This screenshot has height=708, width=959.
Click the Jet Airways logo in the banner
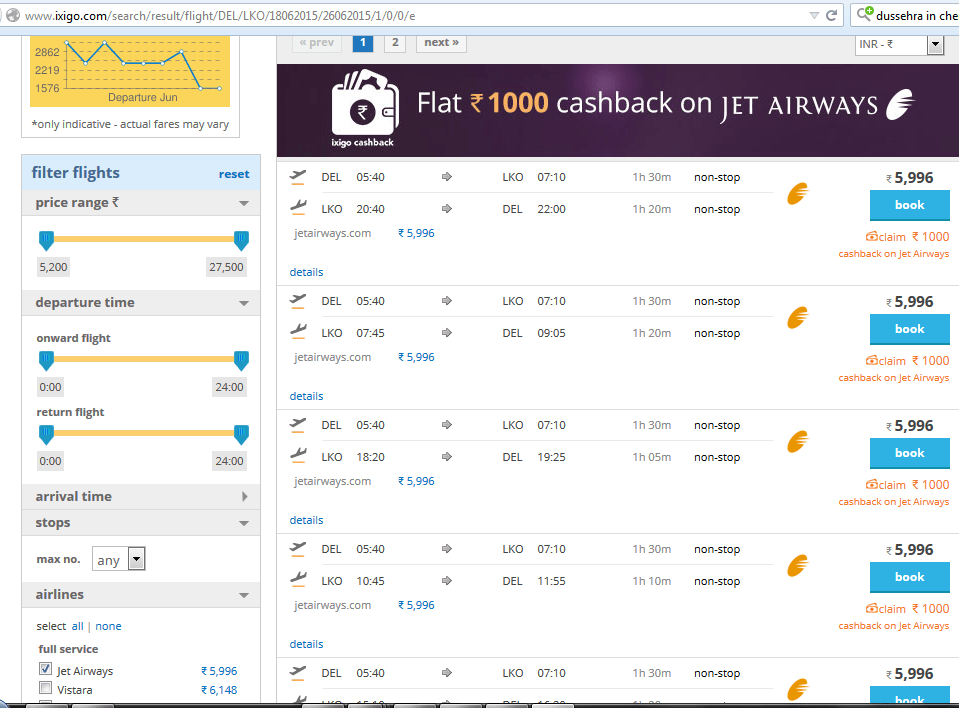tap(900, 104)
